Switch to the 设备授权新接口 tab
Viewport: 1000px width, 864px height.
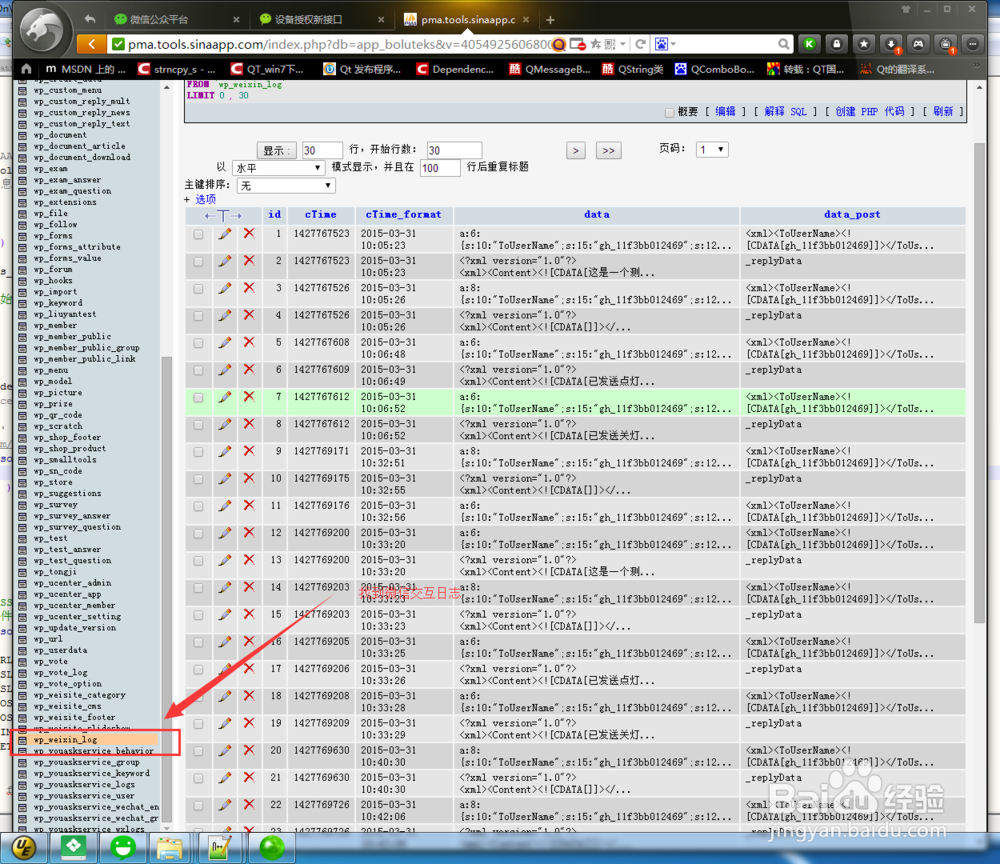tap(309, 19)
